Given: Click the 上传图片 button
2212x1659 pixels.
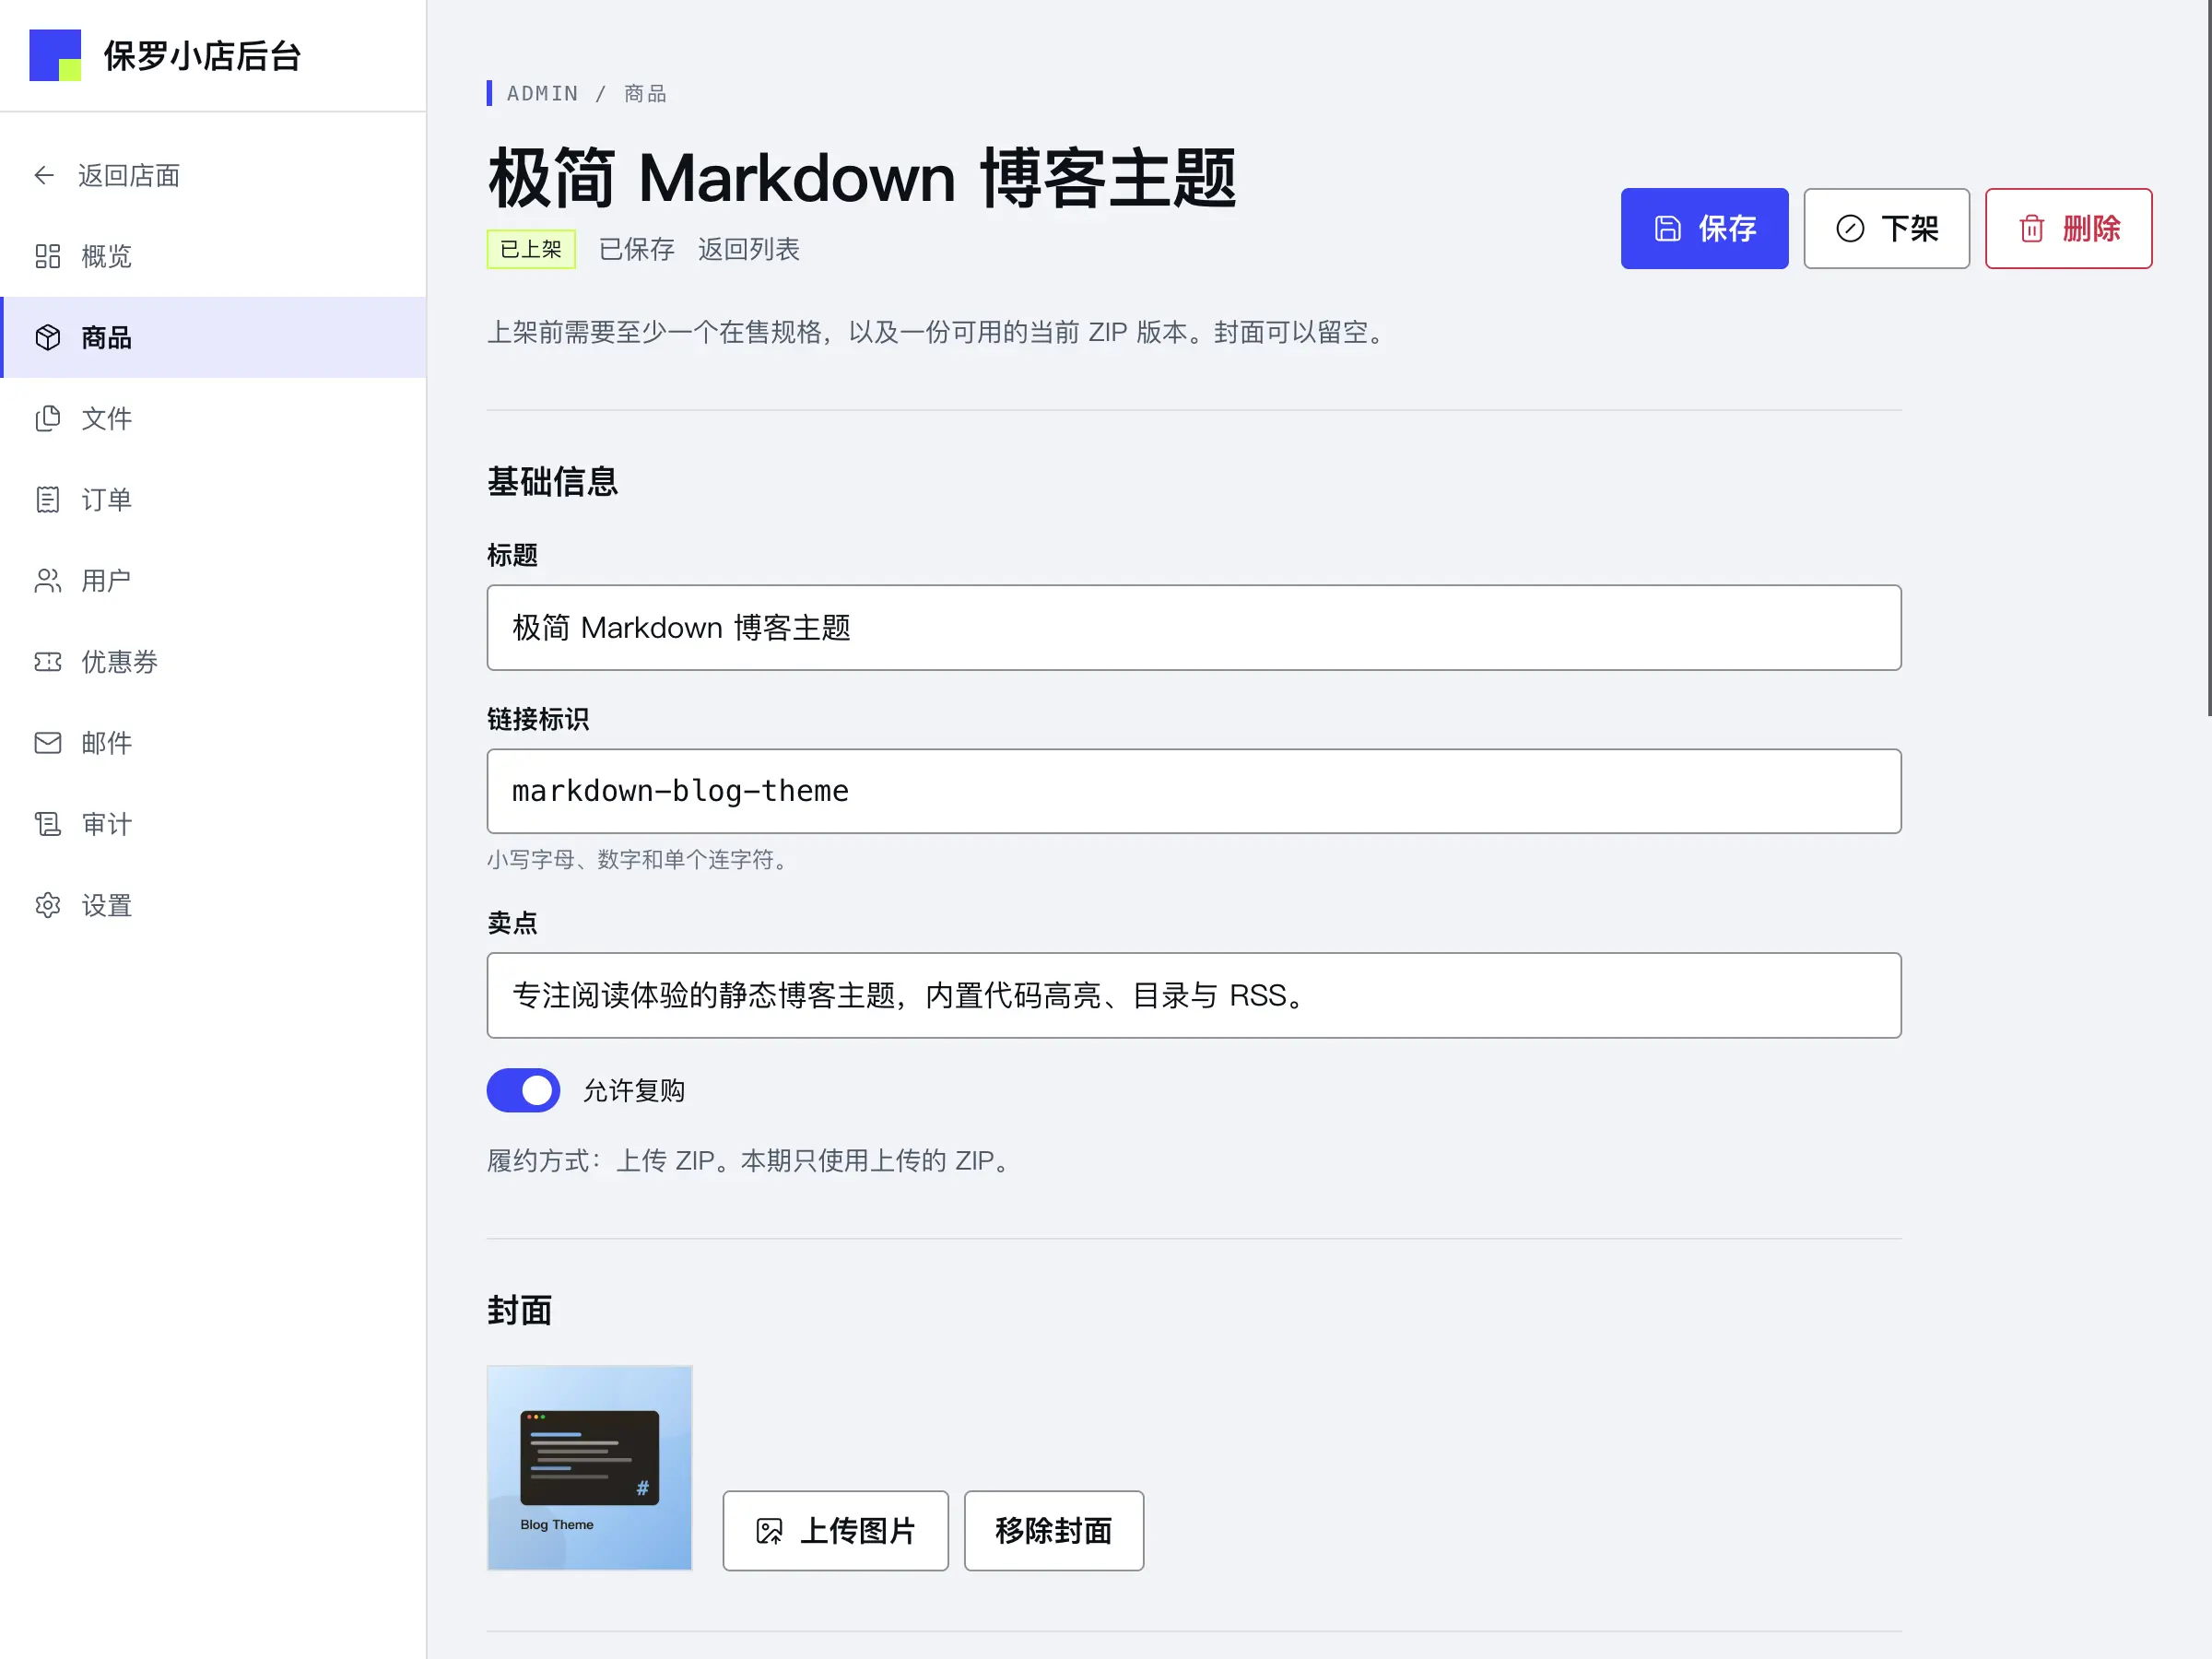Looking at the screenshot, I should tap(835, 1531).
